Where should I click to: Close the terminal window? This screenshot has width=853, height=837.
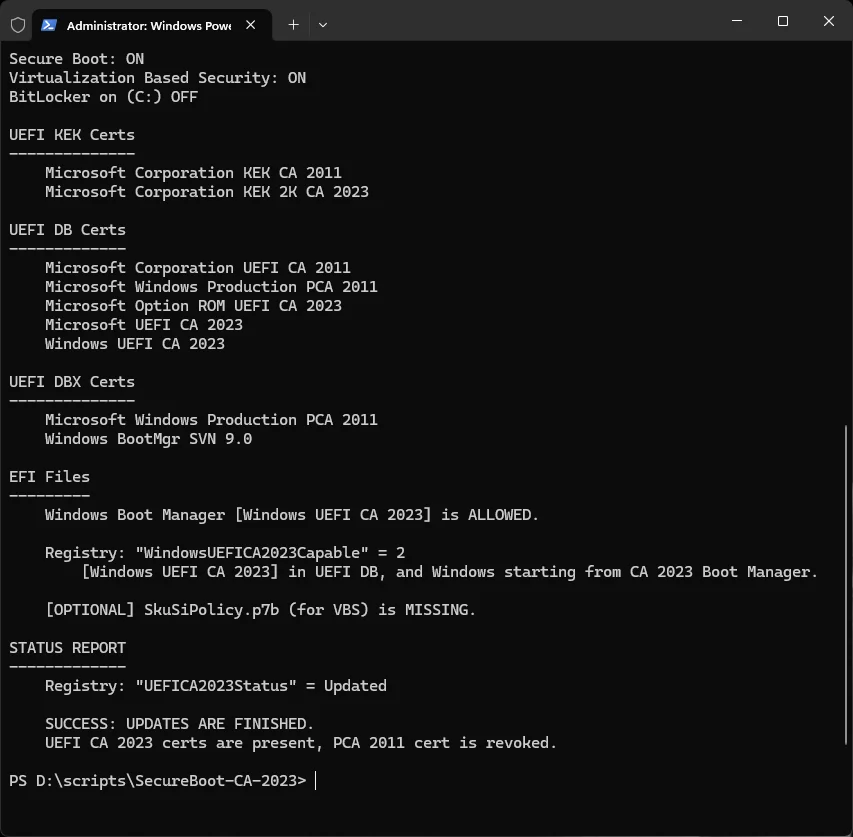(x=829, y=21)
